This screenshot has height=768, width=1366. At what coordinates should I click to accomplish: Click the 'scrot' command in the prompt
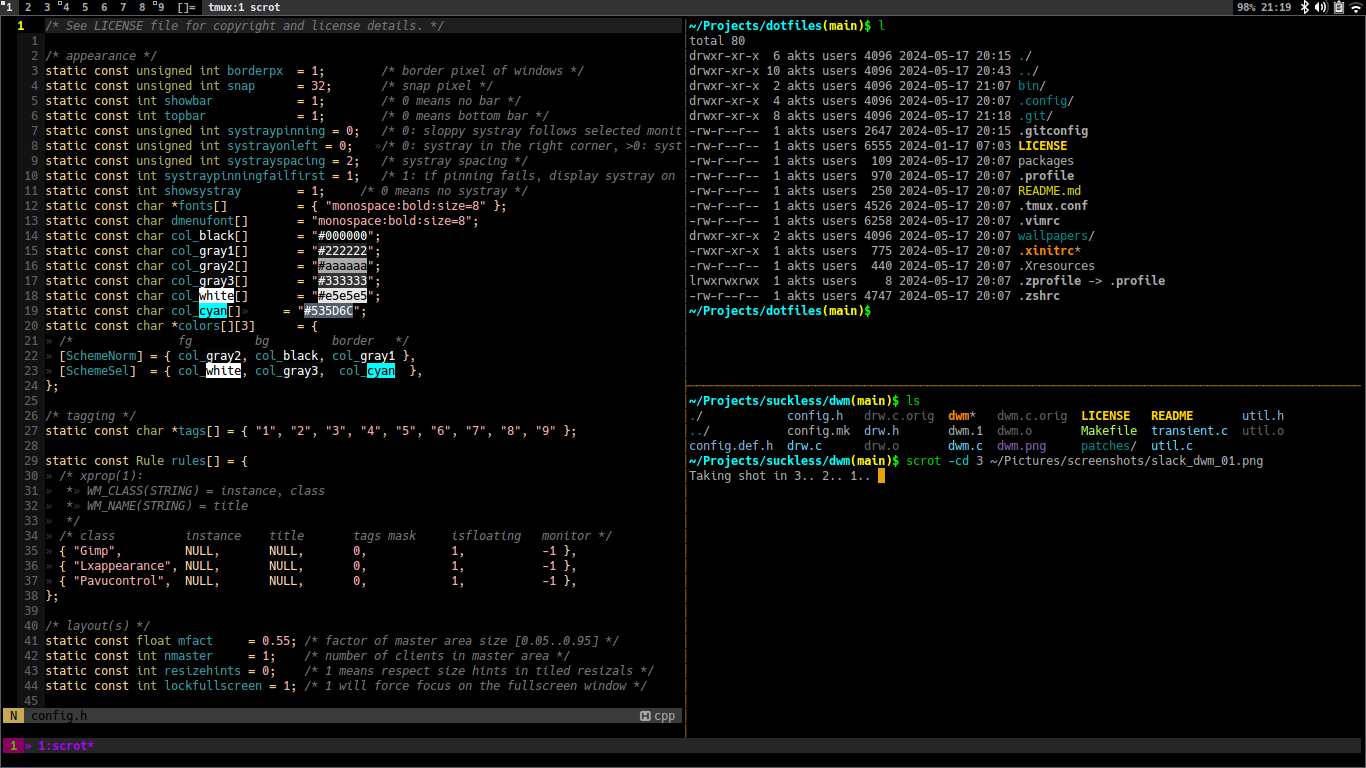tap(924, 461)
